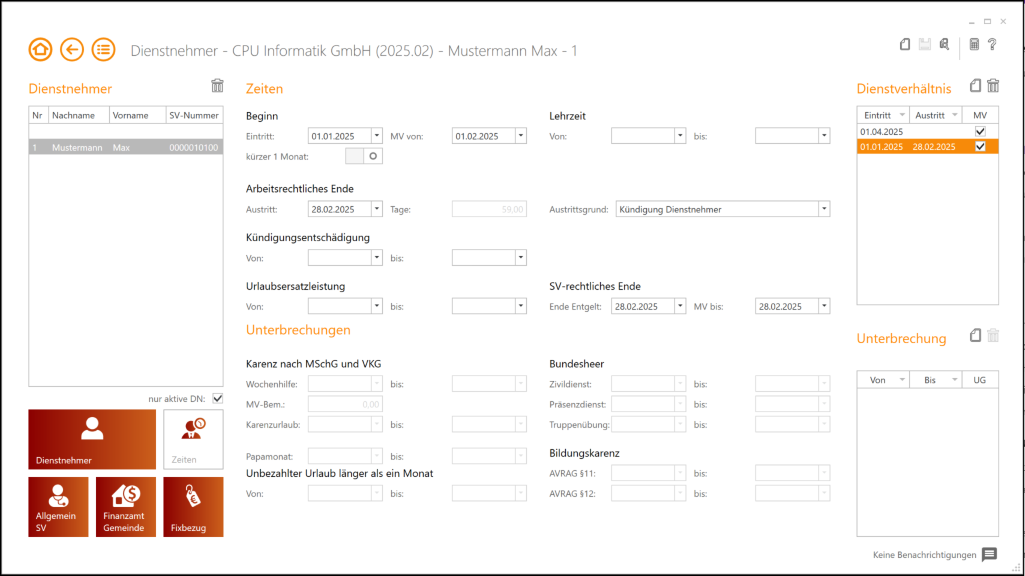
Task: Open the calculator icon in top toolbar
Action: pos(974,44)
